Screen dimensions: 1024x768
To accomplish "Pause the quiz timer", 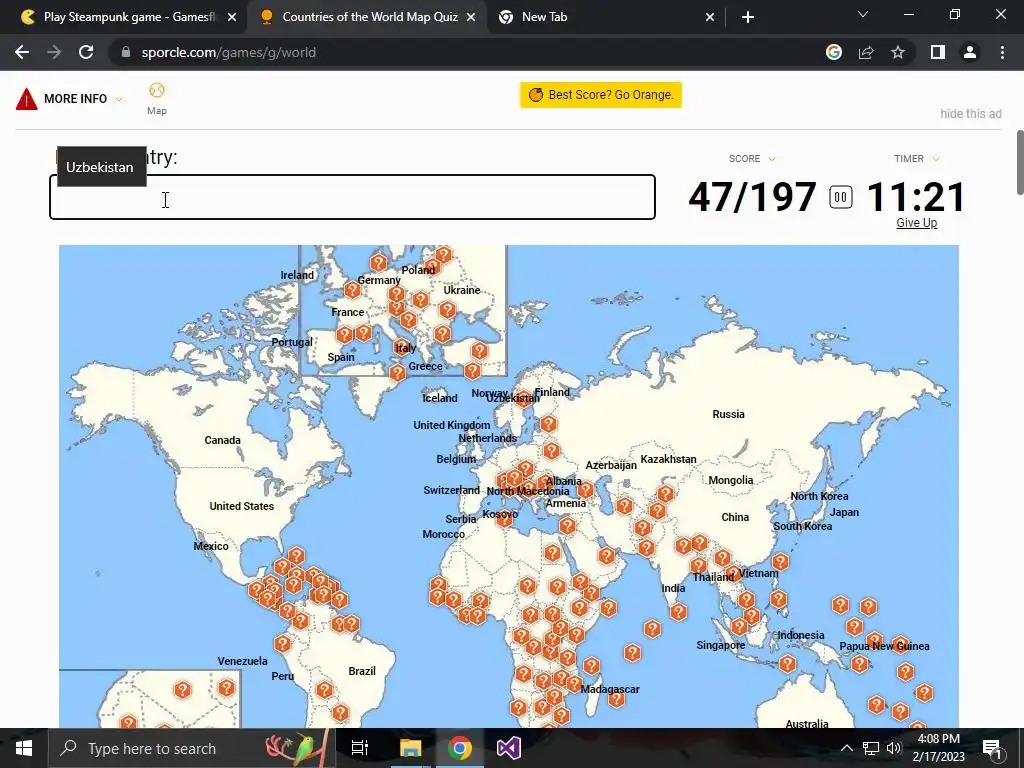I will (840, 197).
